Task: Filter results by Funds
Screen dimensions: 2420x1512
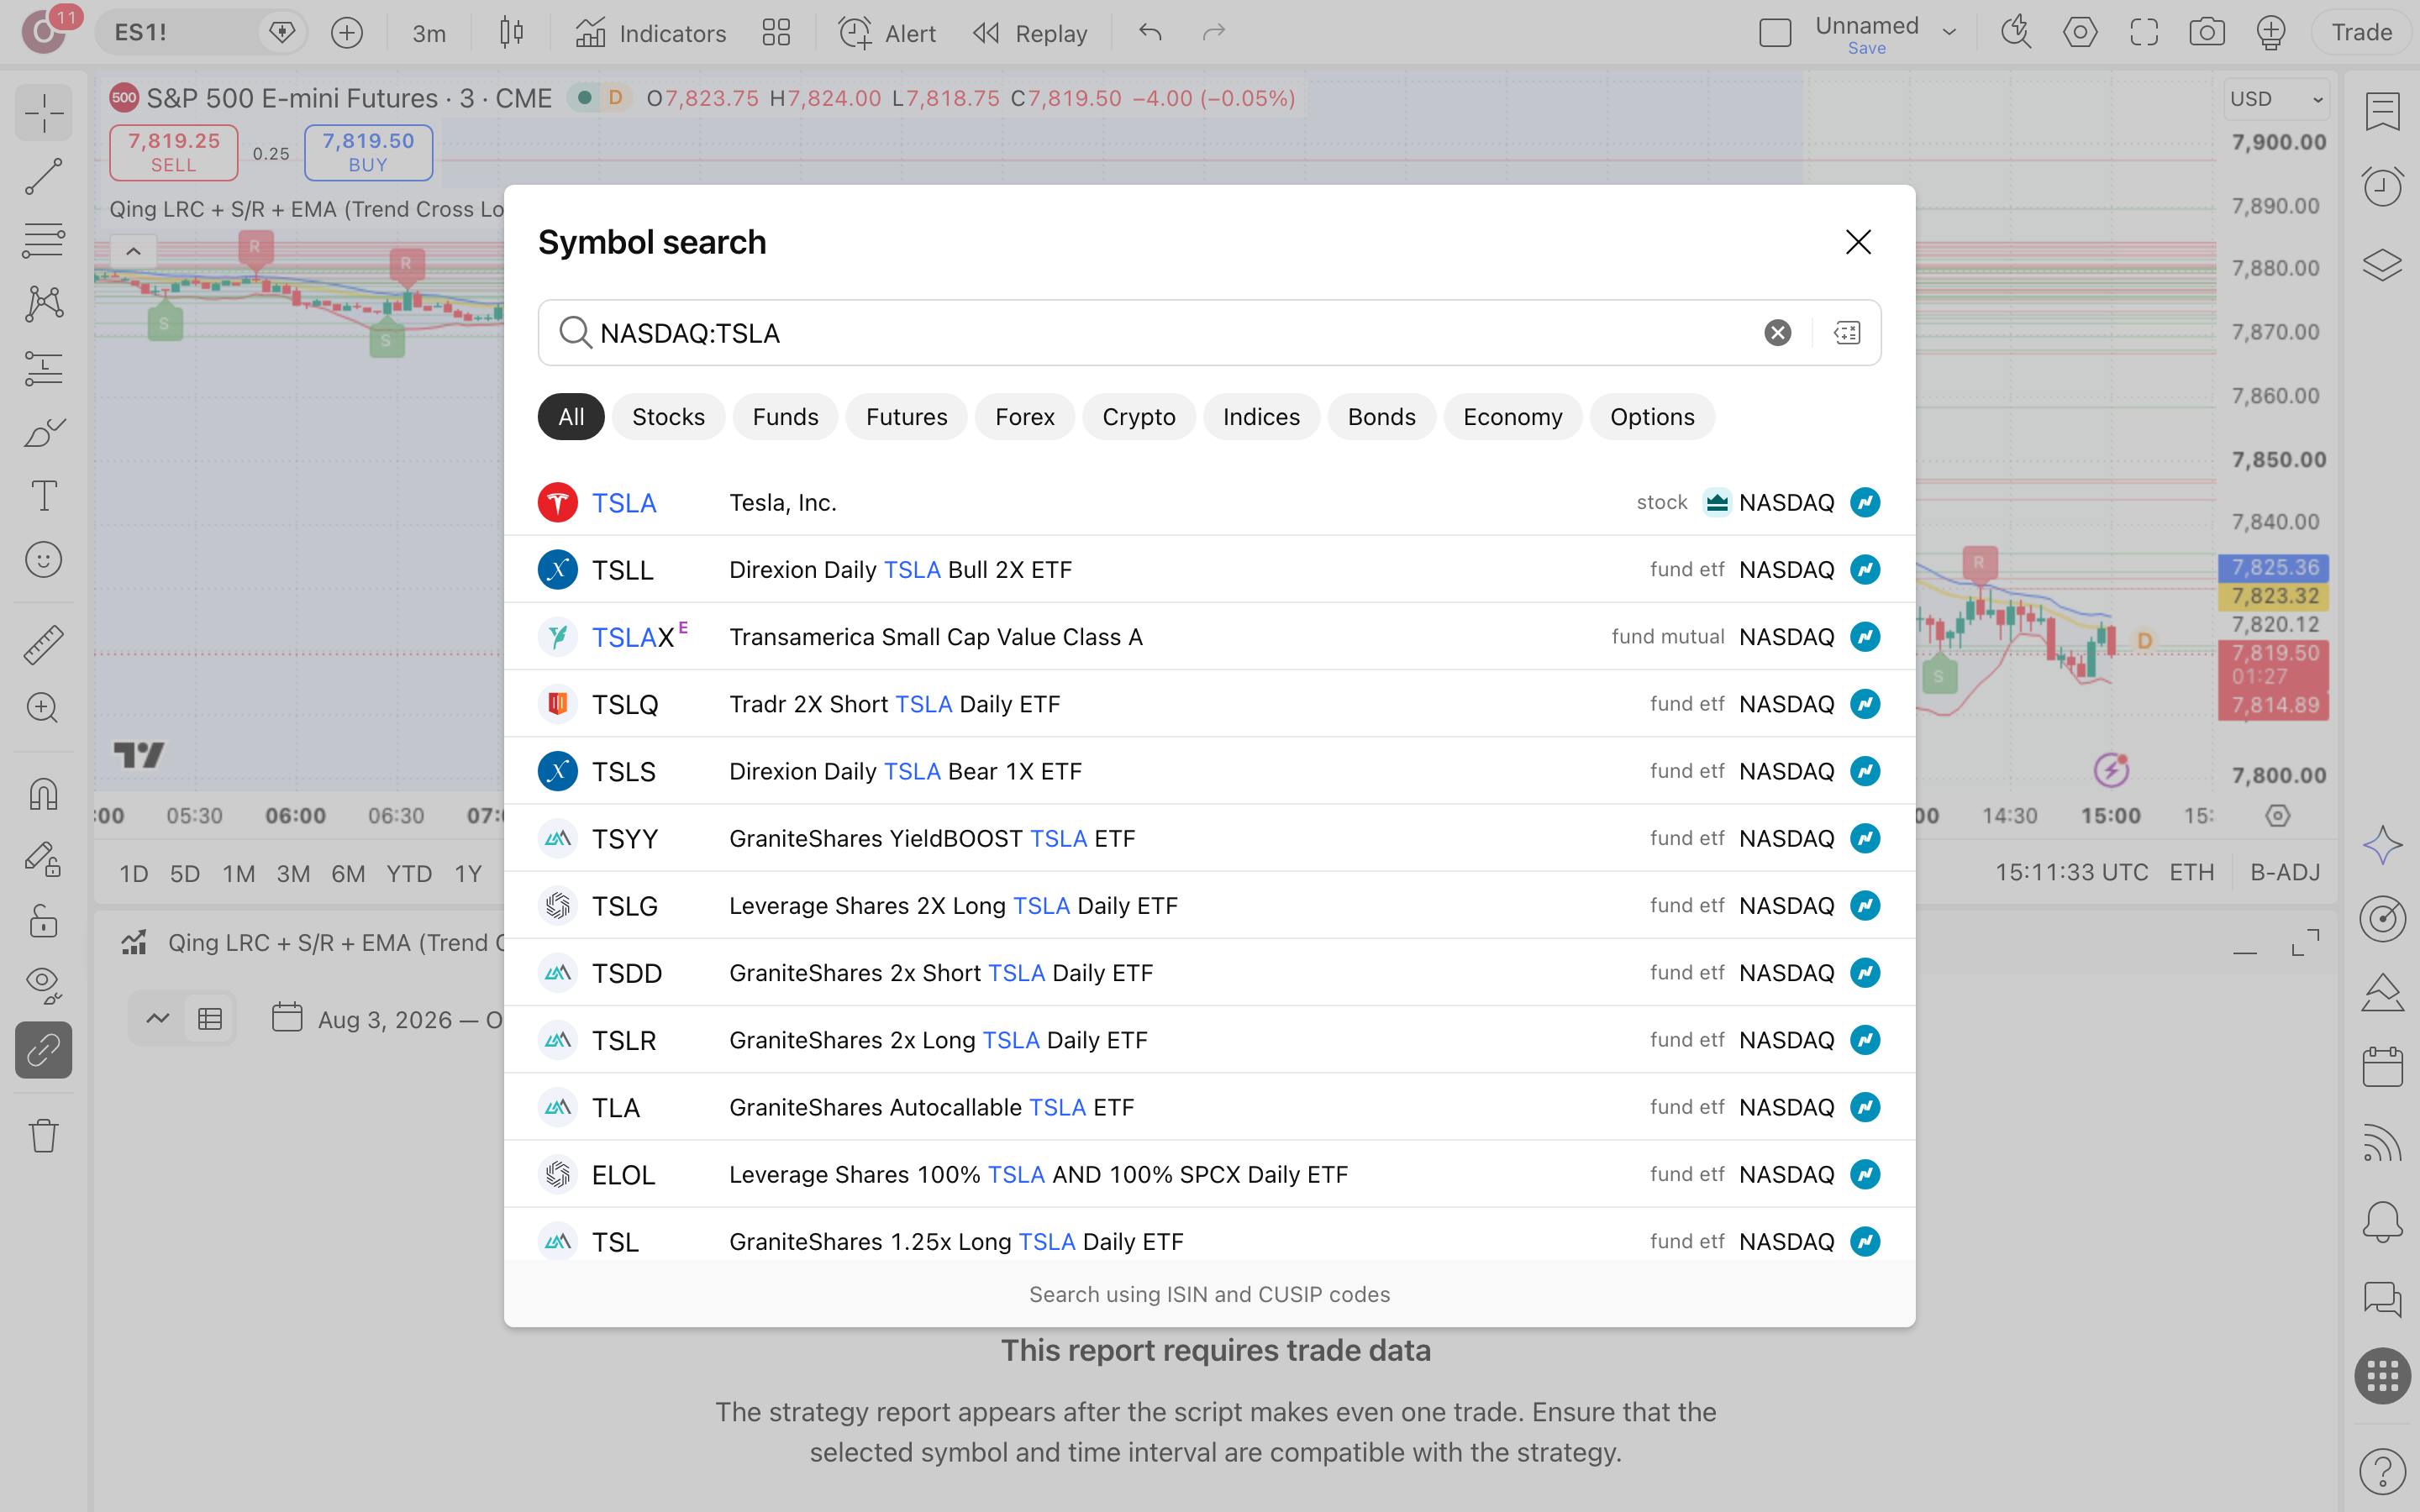Action: coord(785,417)
